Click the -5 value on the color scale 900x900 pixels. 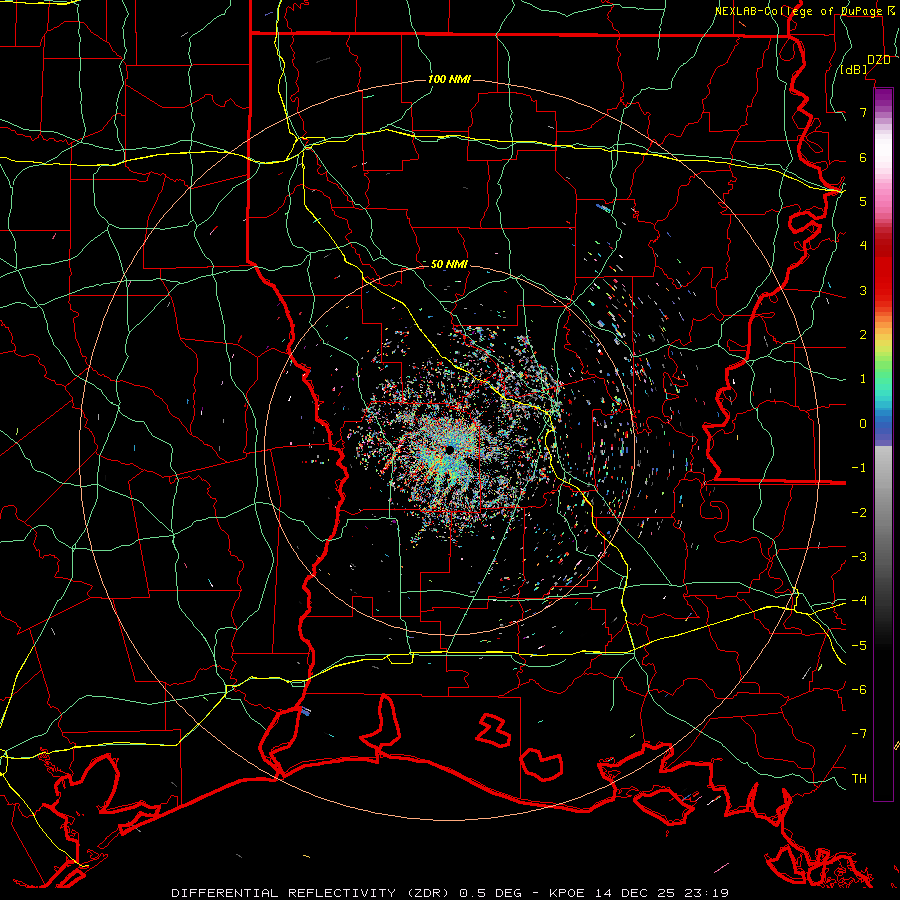859,646
